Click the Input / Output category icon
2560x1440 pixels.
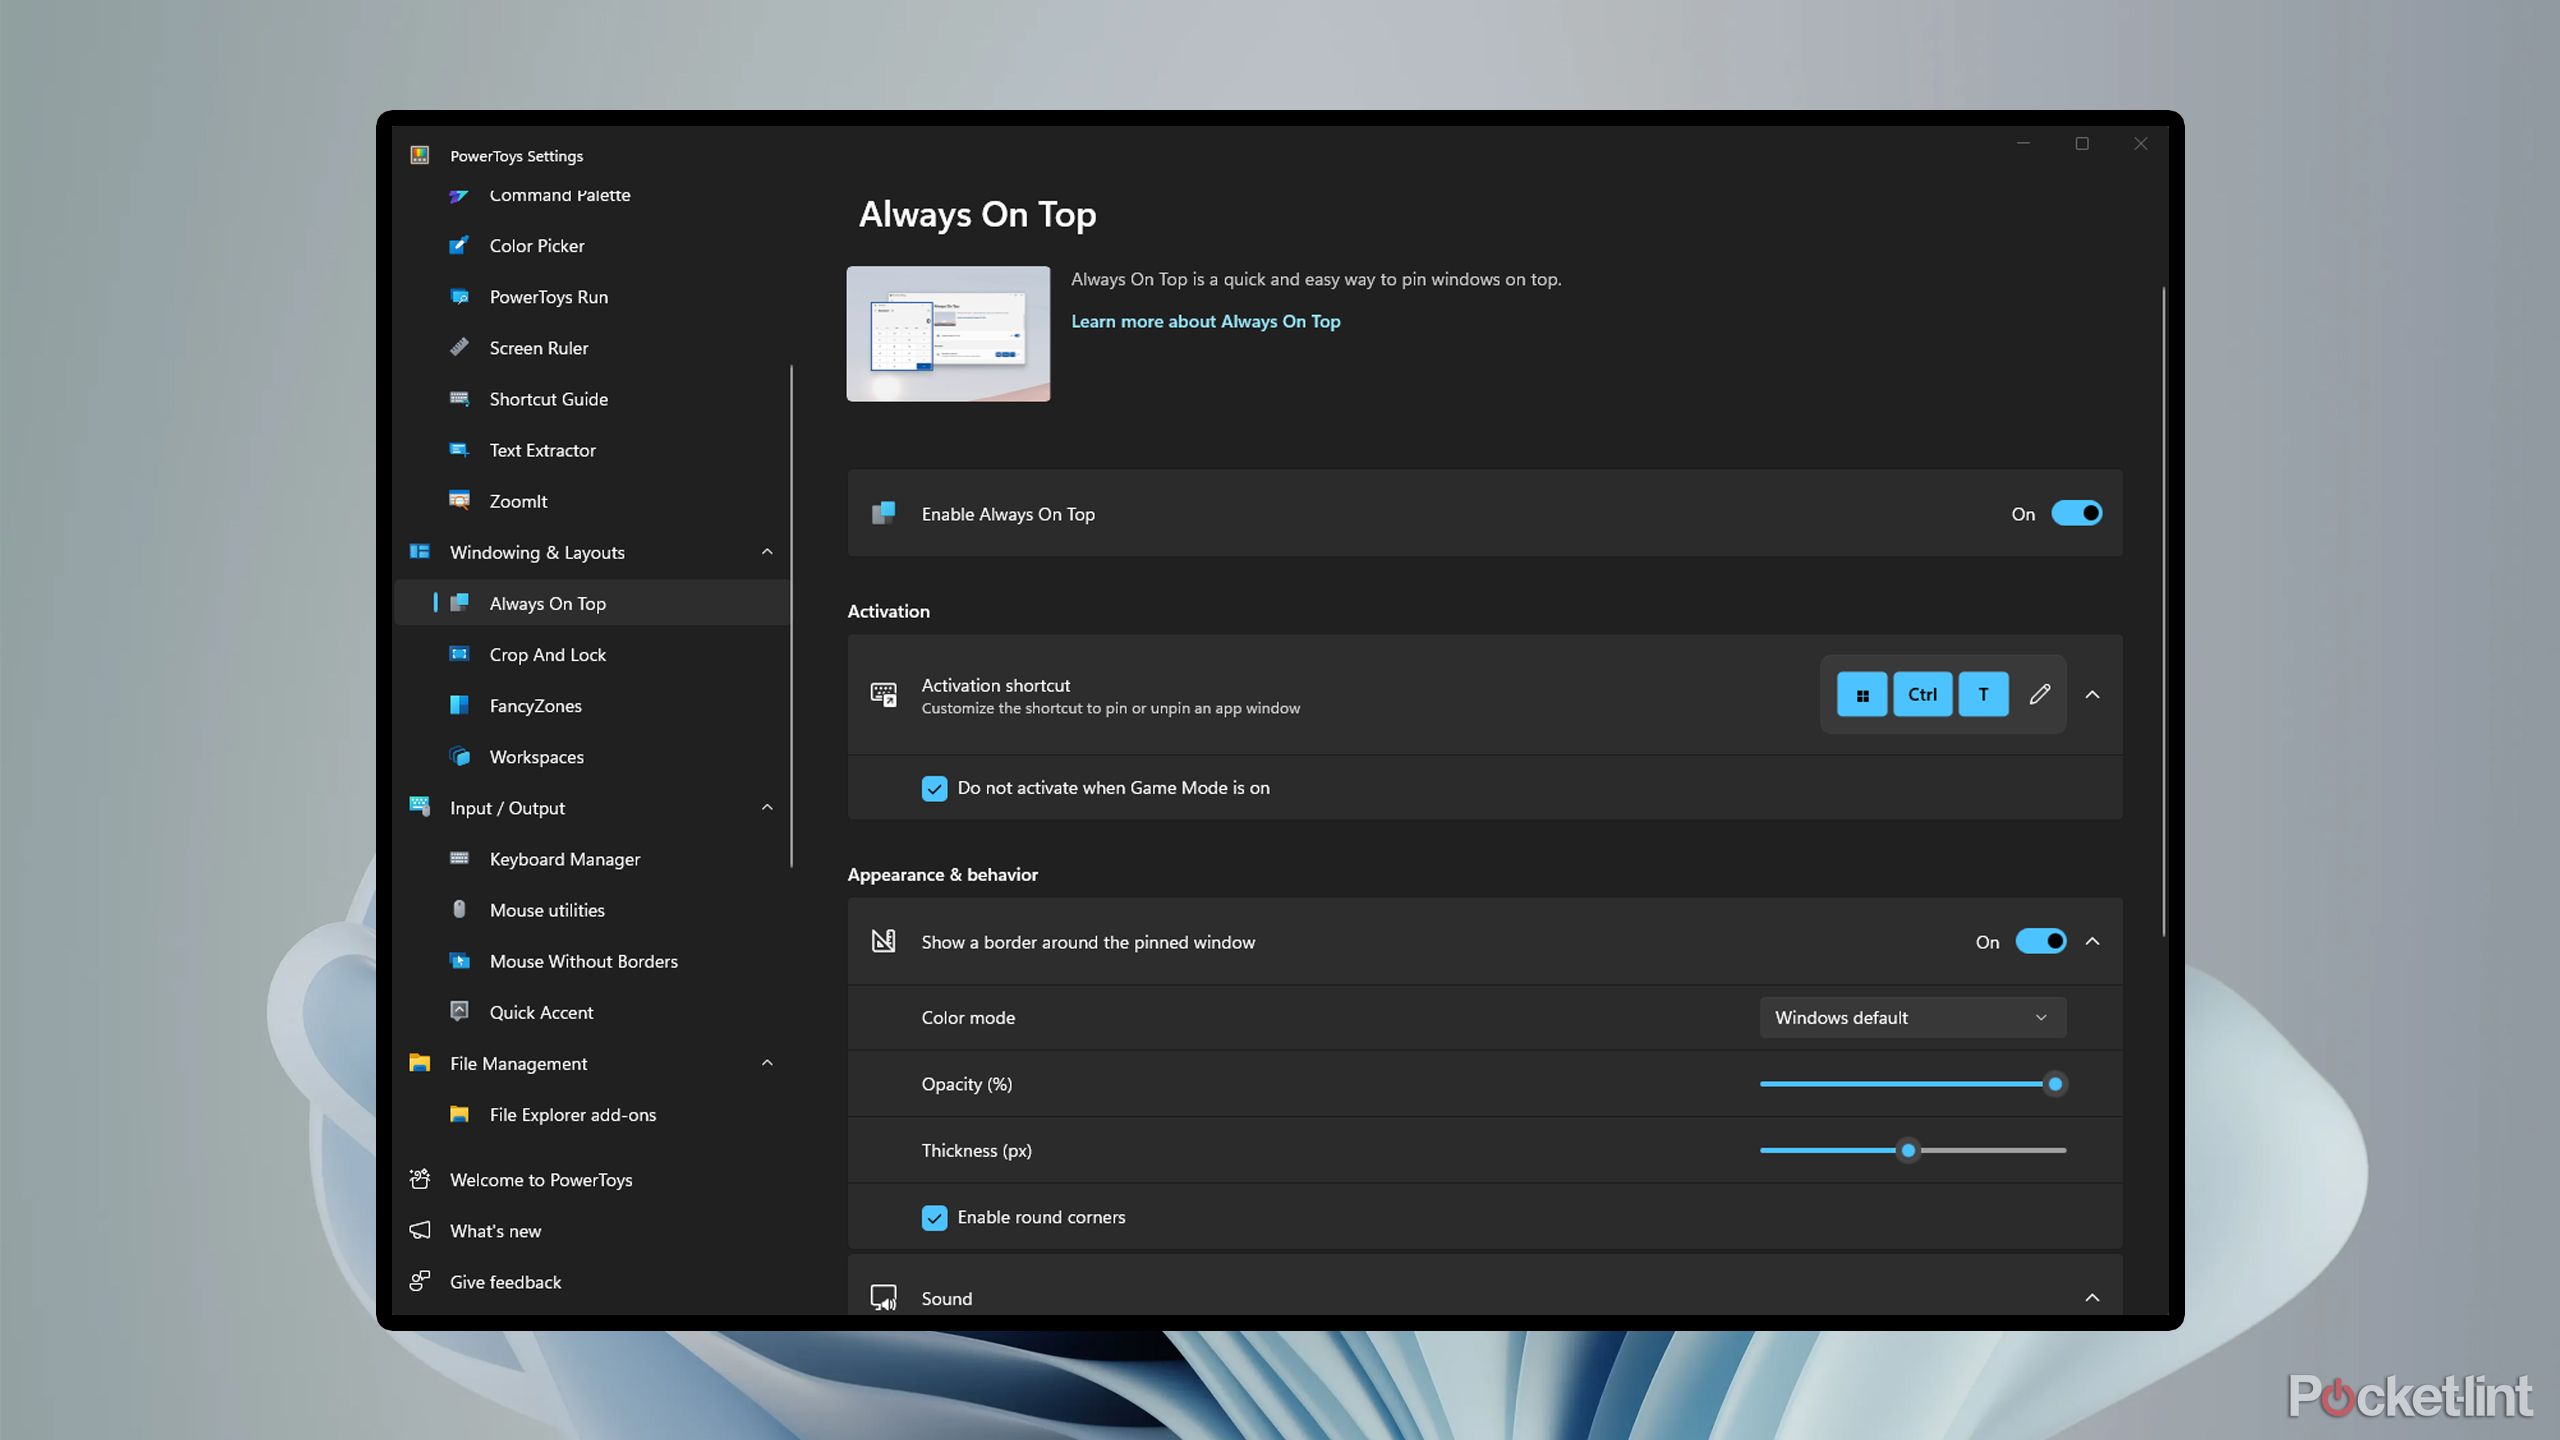click(x=420, y=806)
